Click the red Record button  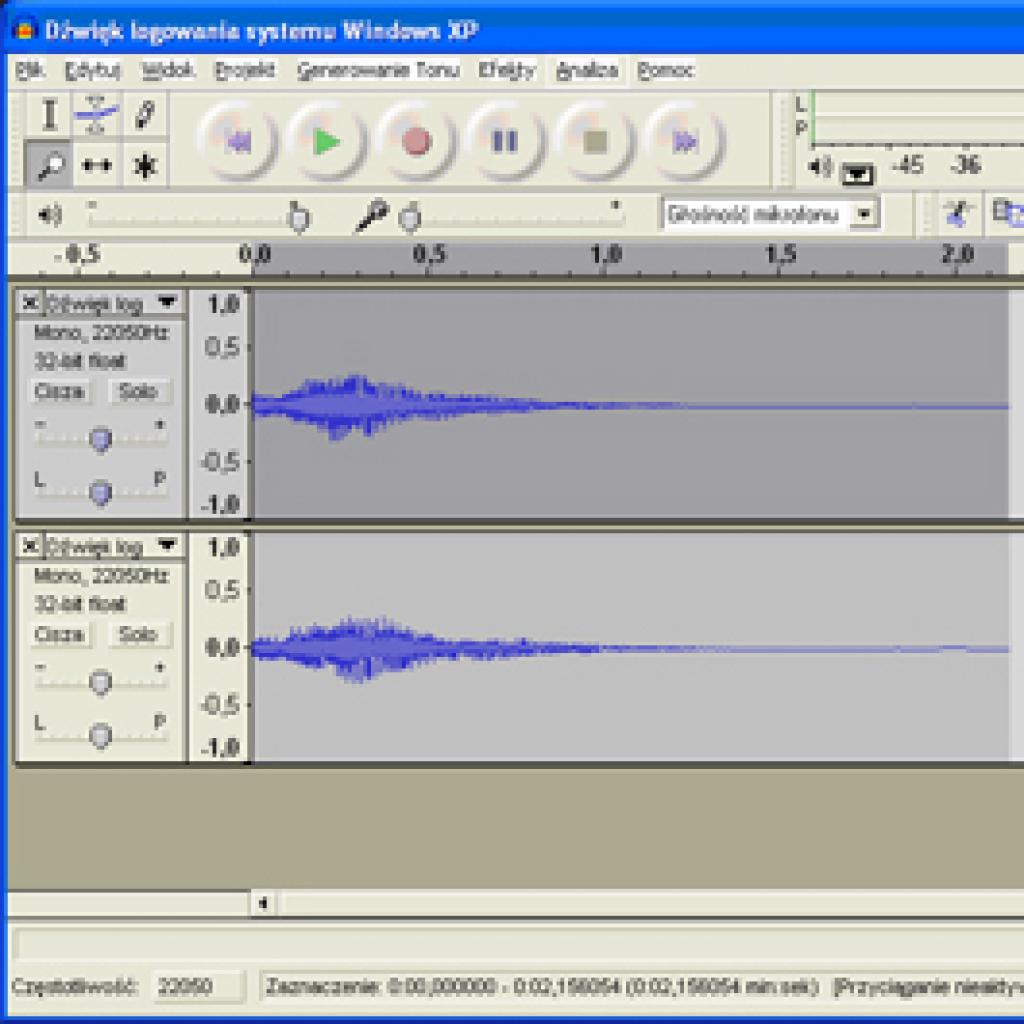(416, 141)
